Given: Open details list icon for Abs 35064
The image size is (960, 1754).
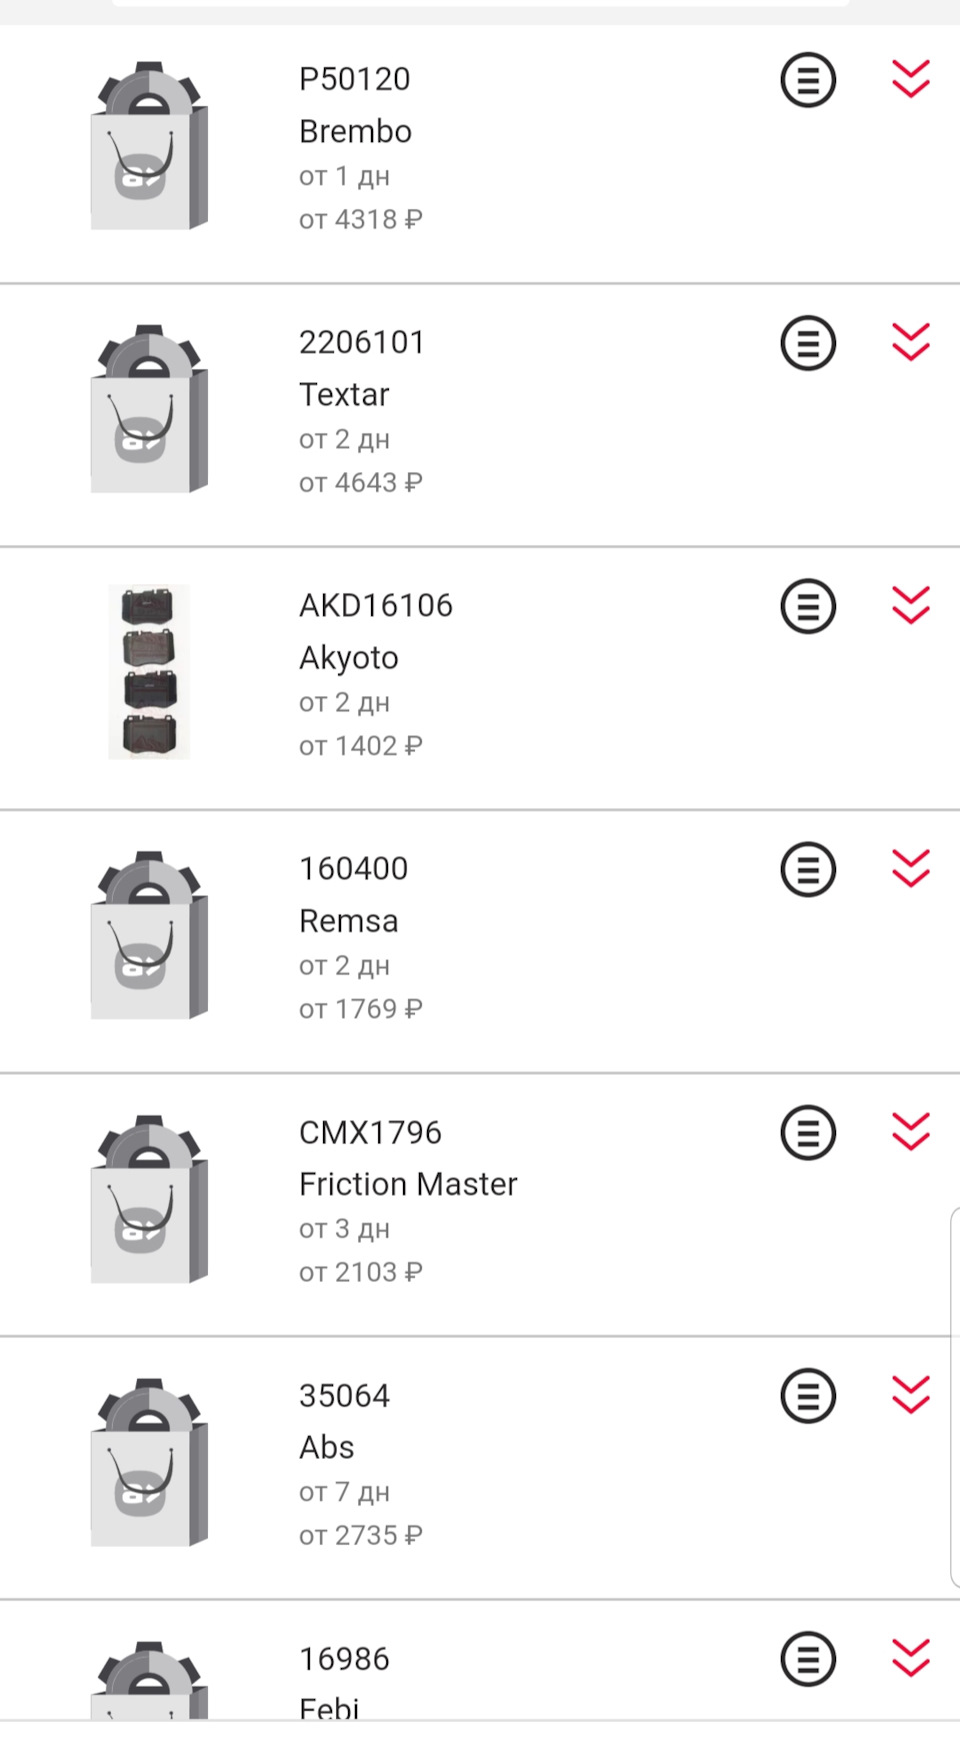Looking at the screenshot, I should pos(808,1395).
